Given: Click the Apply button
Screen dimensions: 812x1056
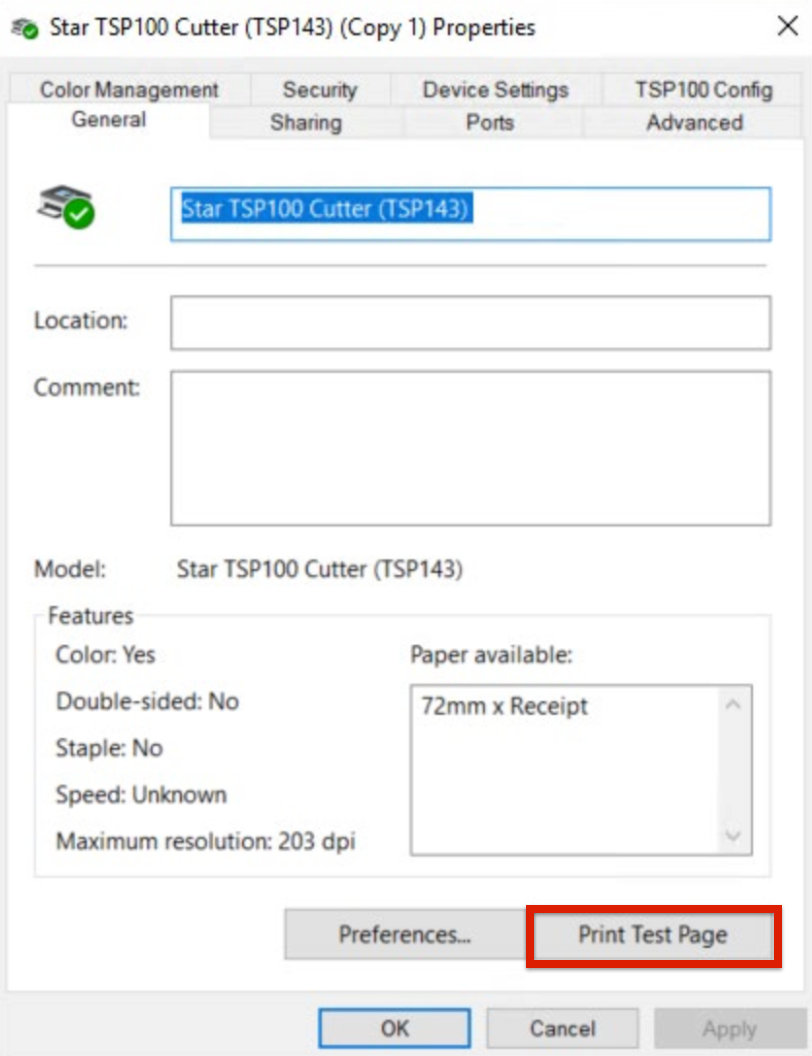Looking at the screenshot, I should click(x=730, y=1028).
